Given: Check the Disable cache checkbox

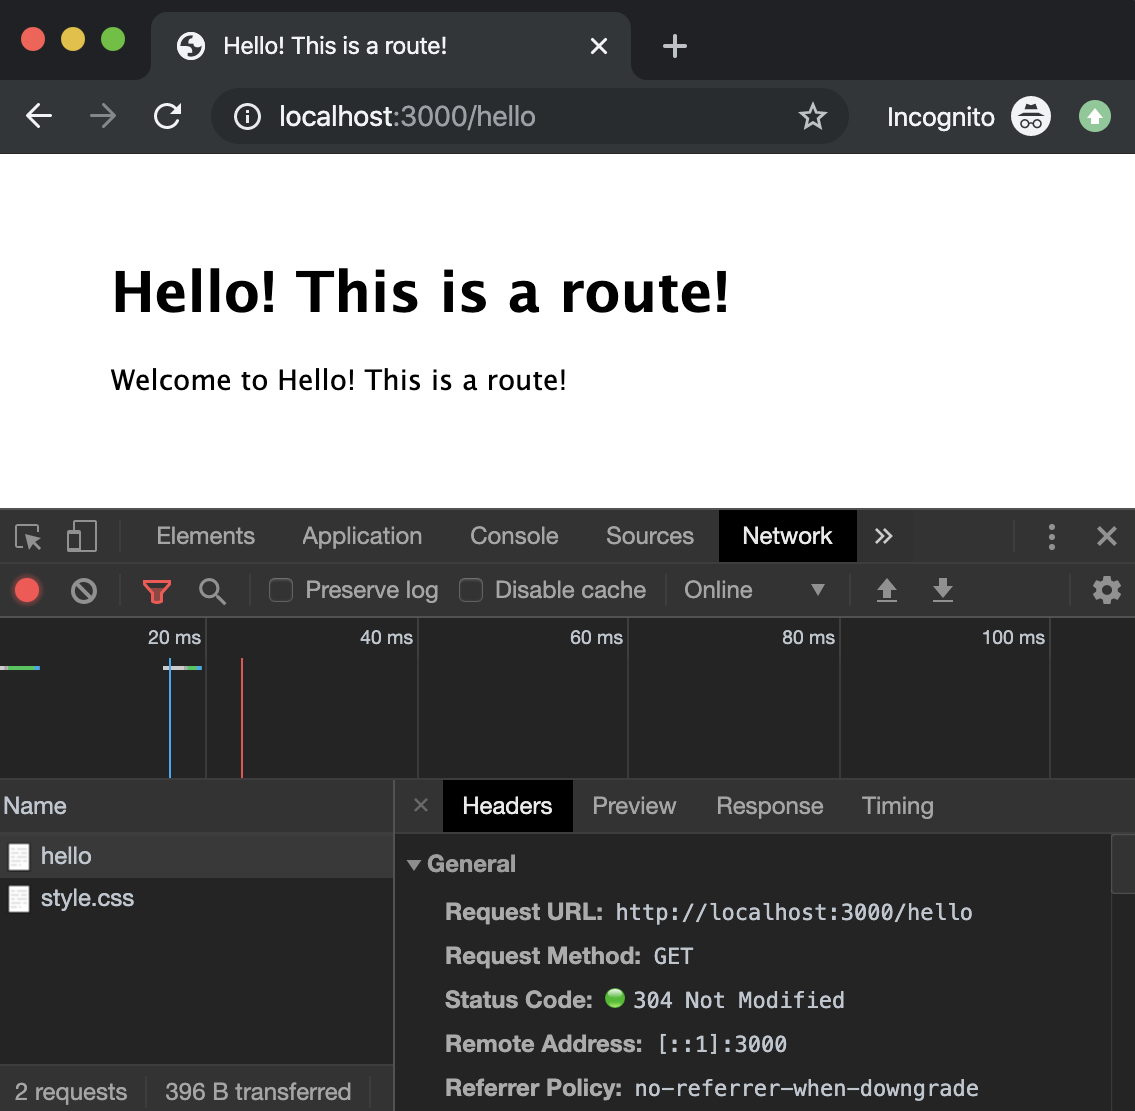Looking at the screenshot, I should [x=471, y=591].
